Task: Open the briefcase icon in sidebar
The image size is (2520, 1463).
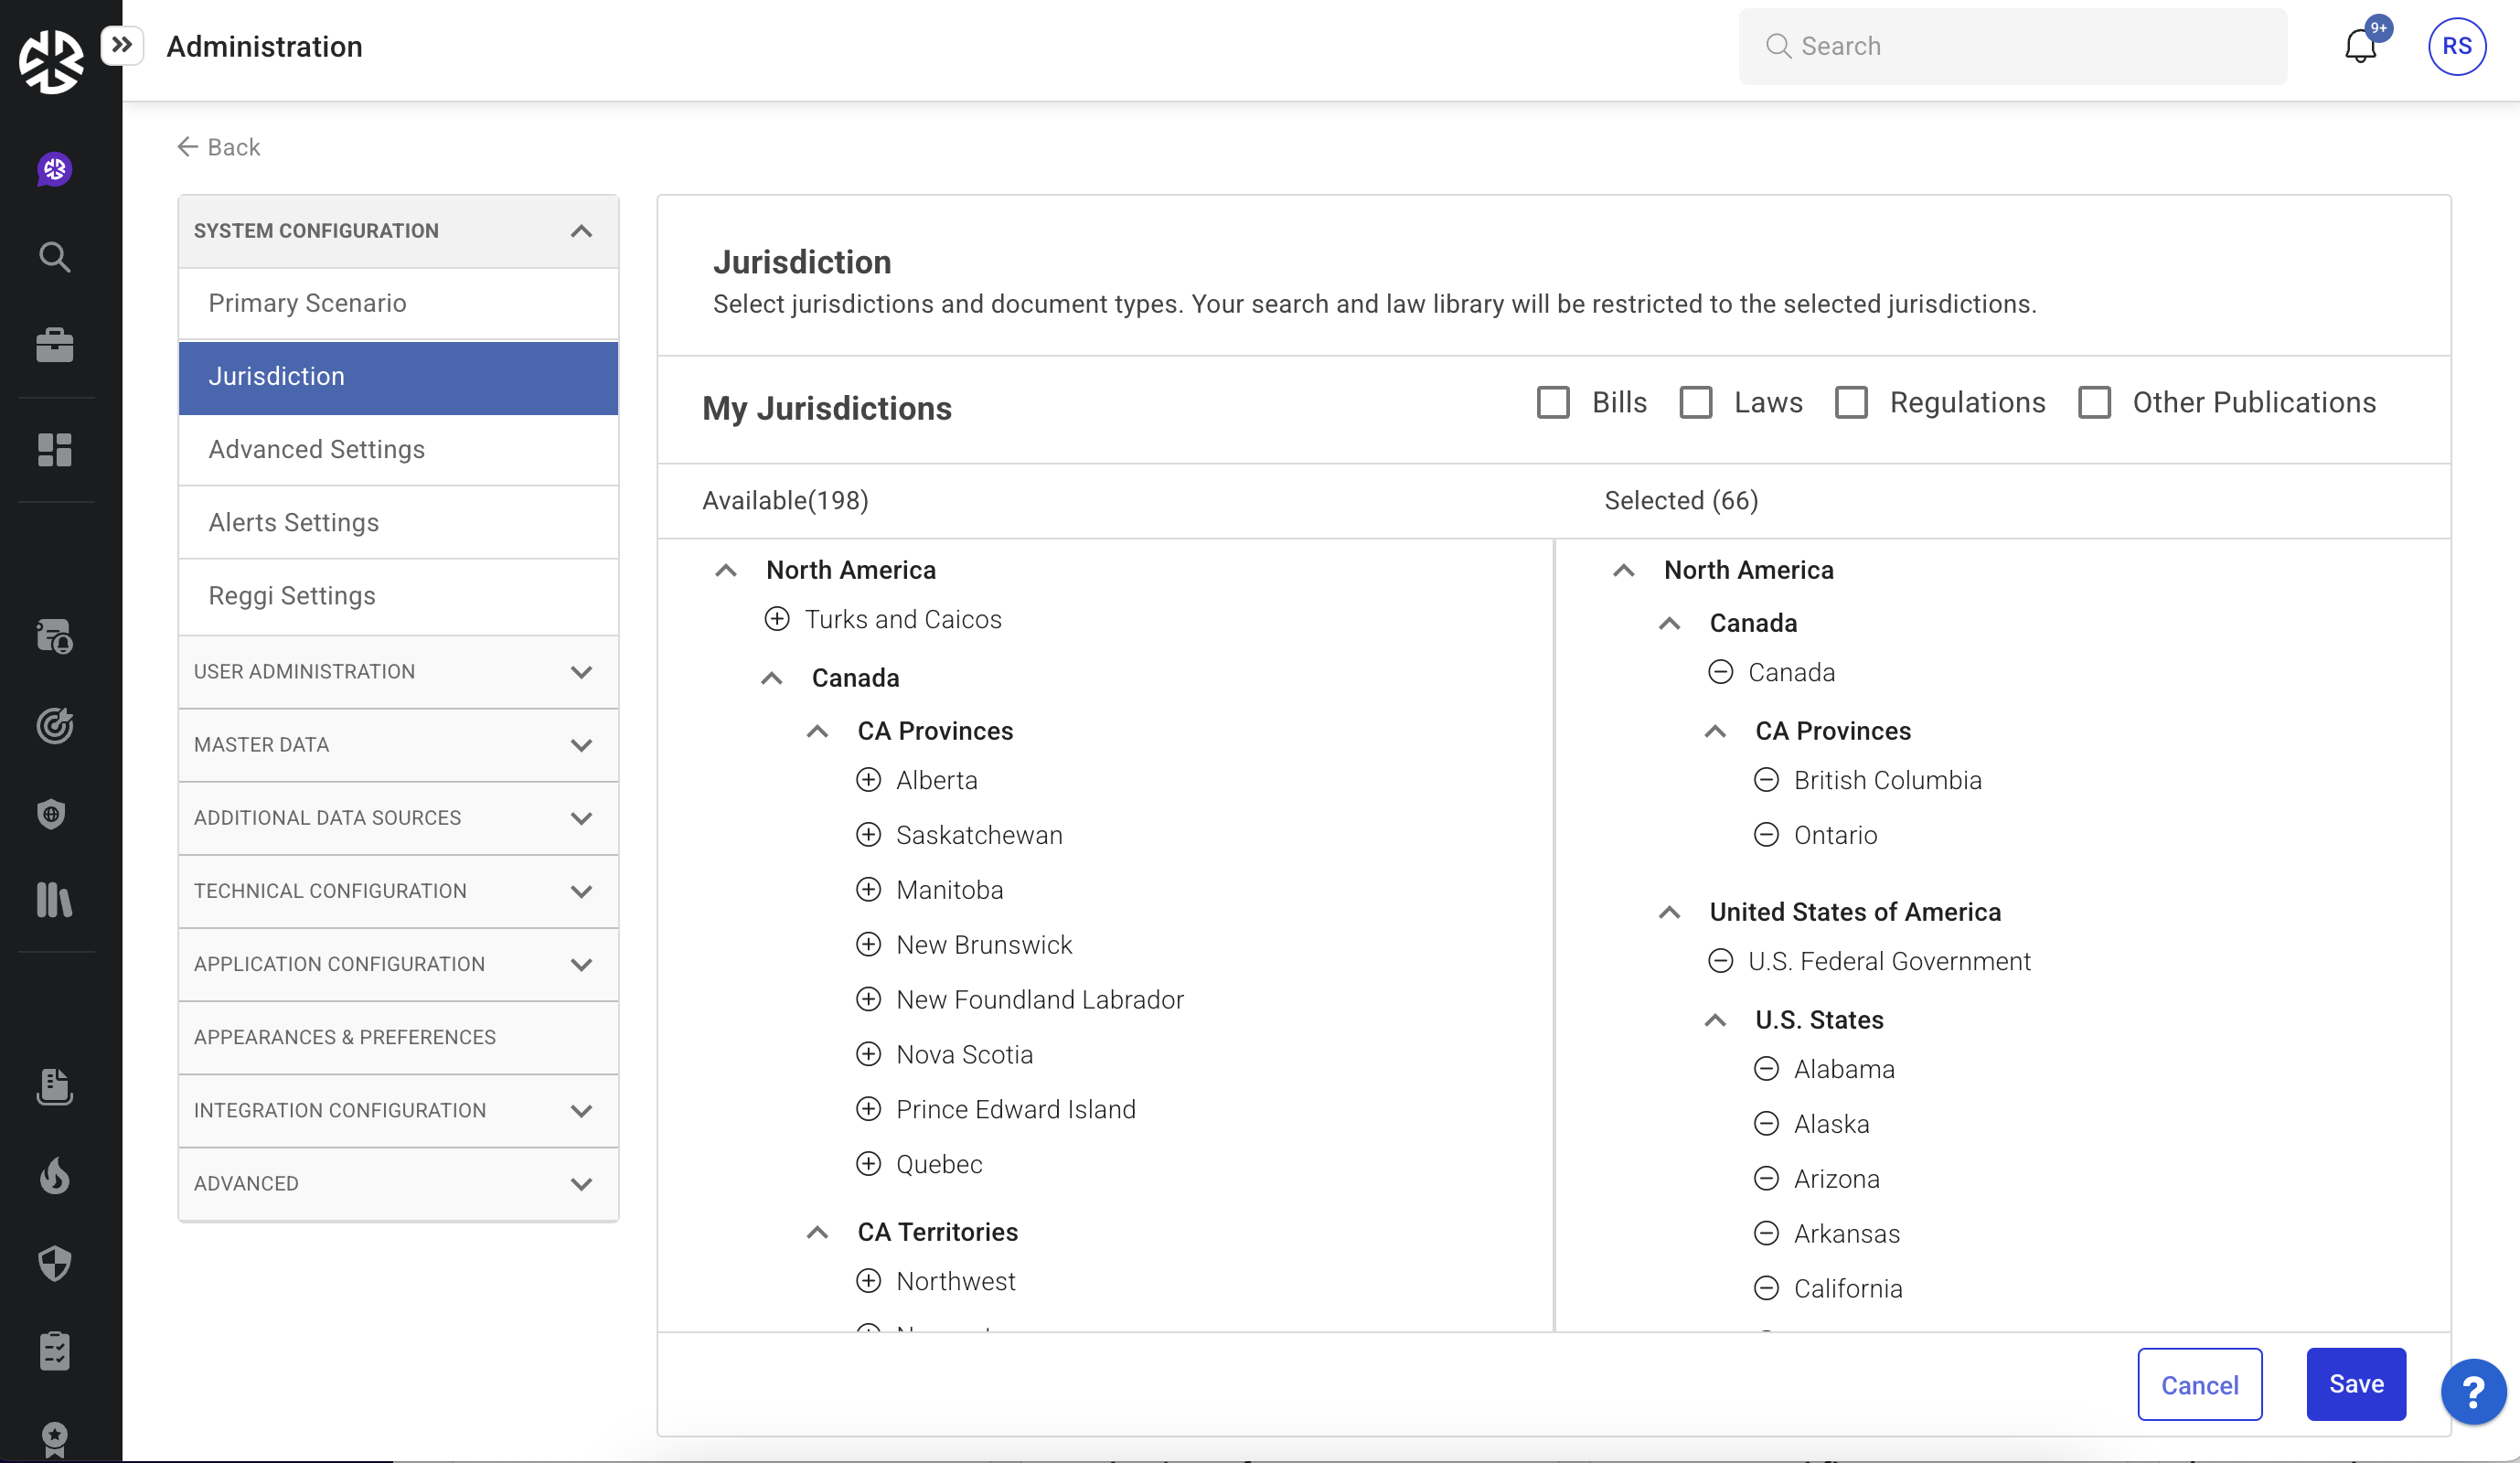Action: [x=54, y=345]
